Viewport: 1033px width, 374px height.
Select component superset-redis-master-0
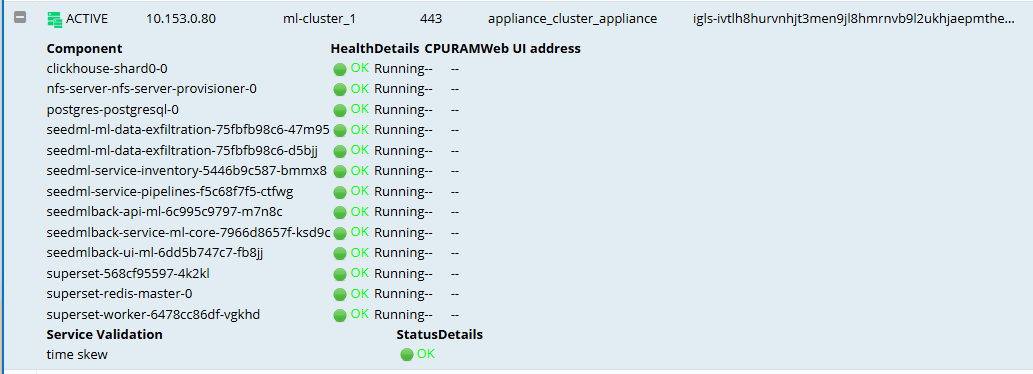pyautogui.click(x=119, y=294)
